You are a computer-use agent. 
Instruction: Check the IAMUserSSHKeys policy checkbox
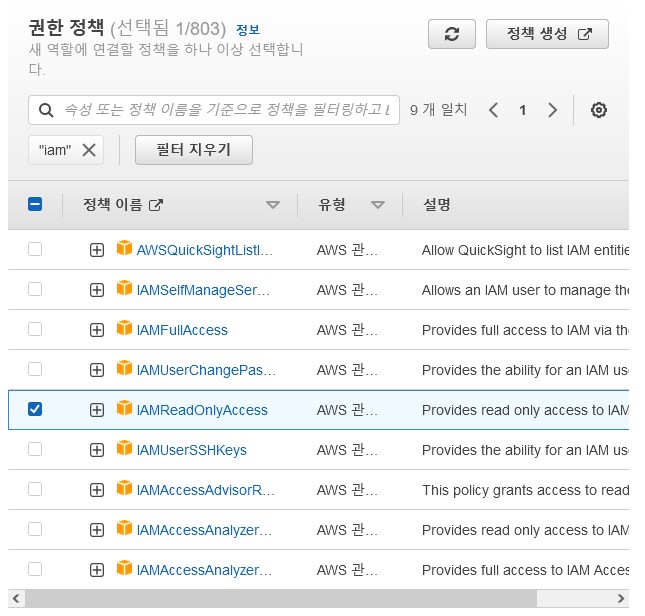35,449
